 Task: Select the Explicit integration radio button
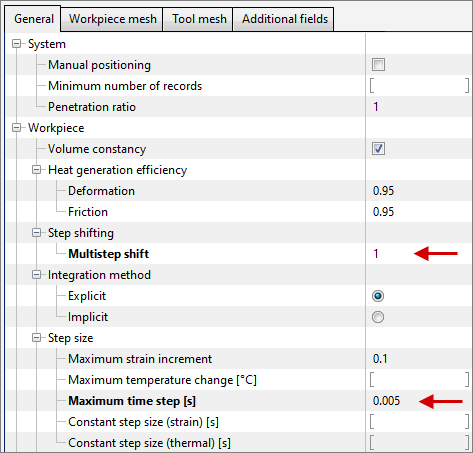(x=378, y=296)
